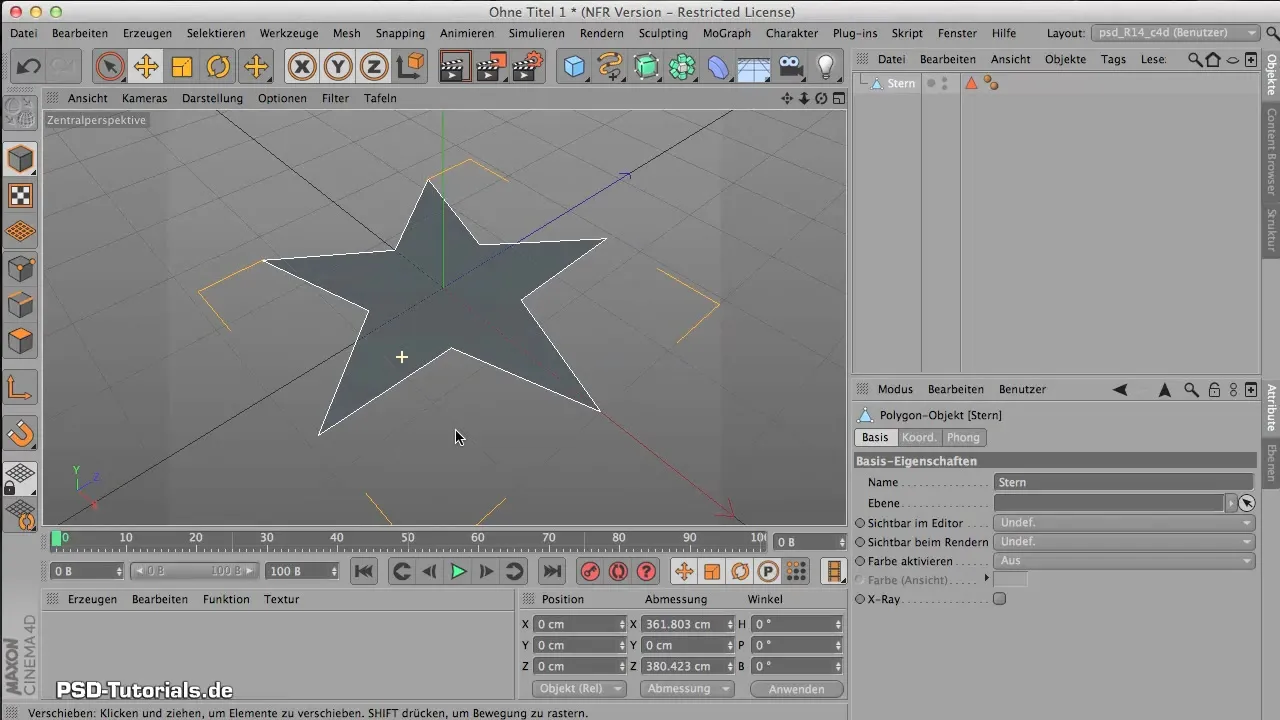Toggle autokeying button
Viewport: 1280px width, 720px height.
tap(618, 571)
